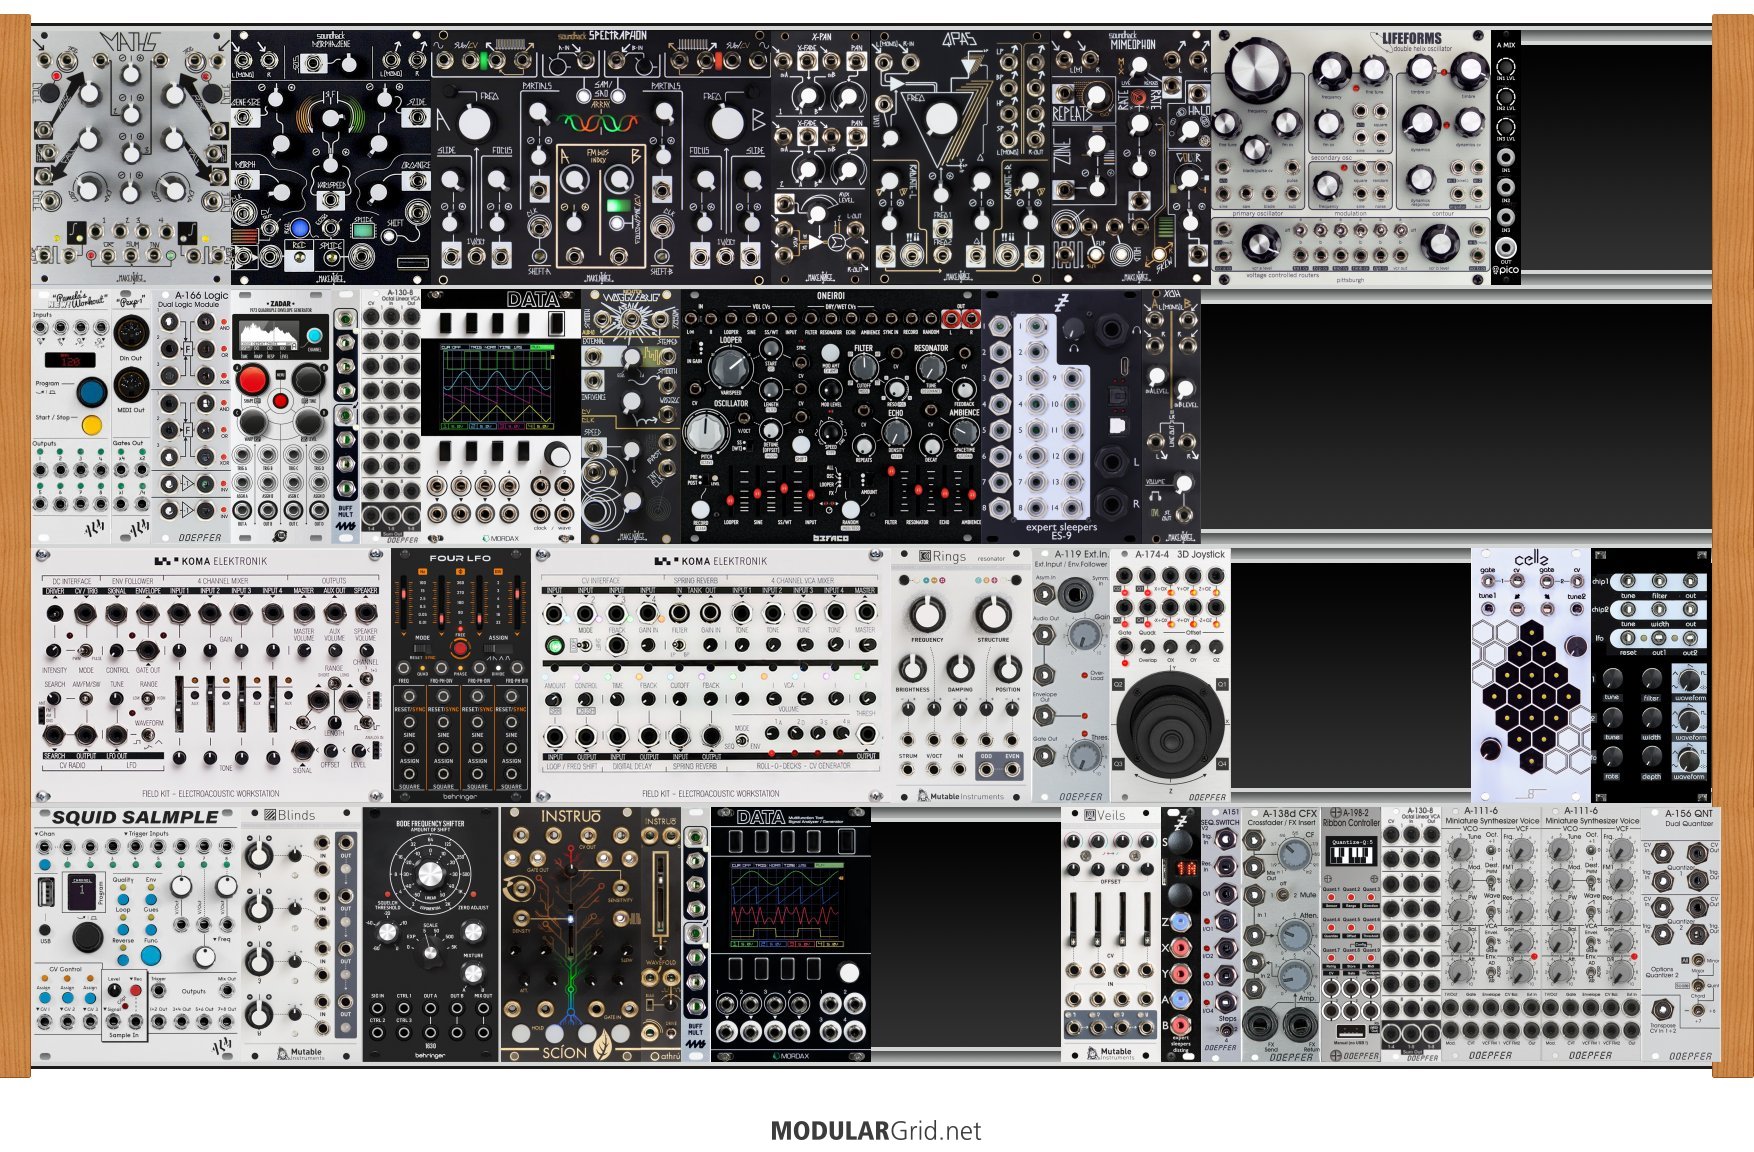Viewport: 1754px width, 1152px height.
Task: Click the 'MIMEOPHON' module title
Action: (x=1132, y=45)
